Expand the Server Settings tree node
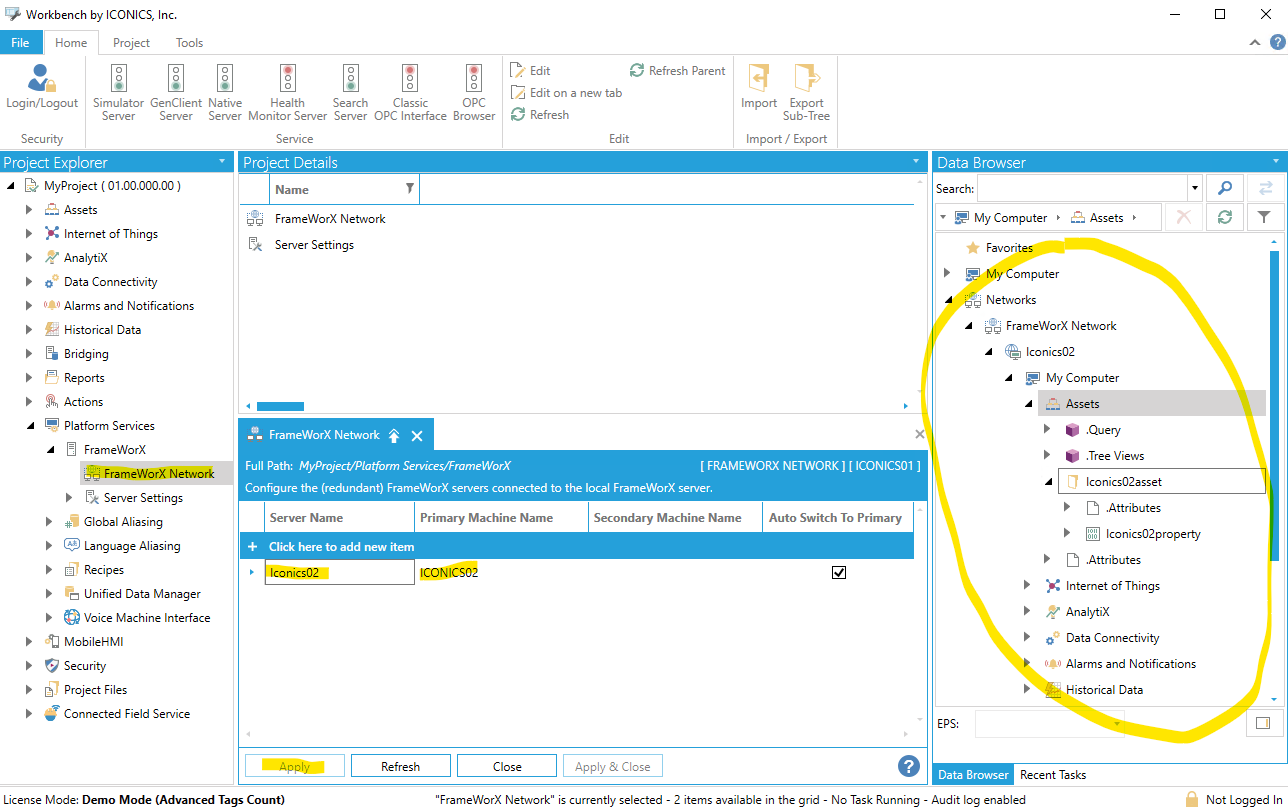 (69, 498)
